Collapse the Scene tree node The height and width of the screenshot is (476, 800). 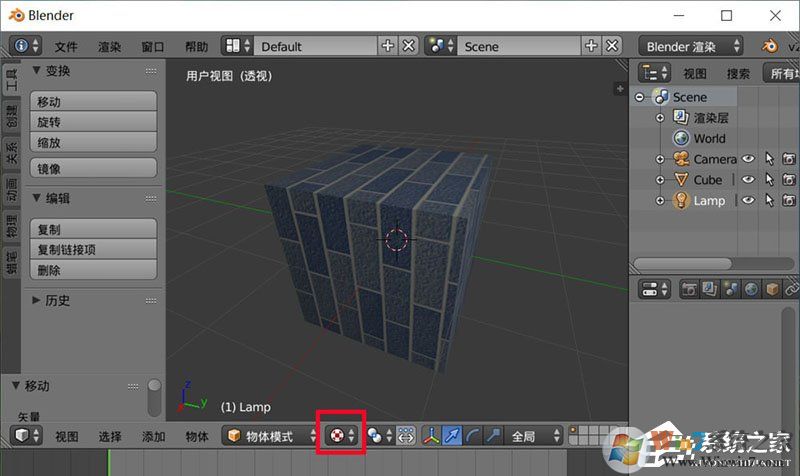640,97
